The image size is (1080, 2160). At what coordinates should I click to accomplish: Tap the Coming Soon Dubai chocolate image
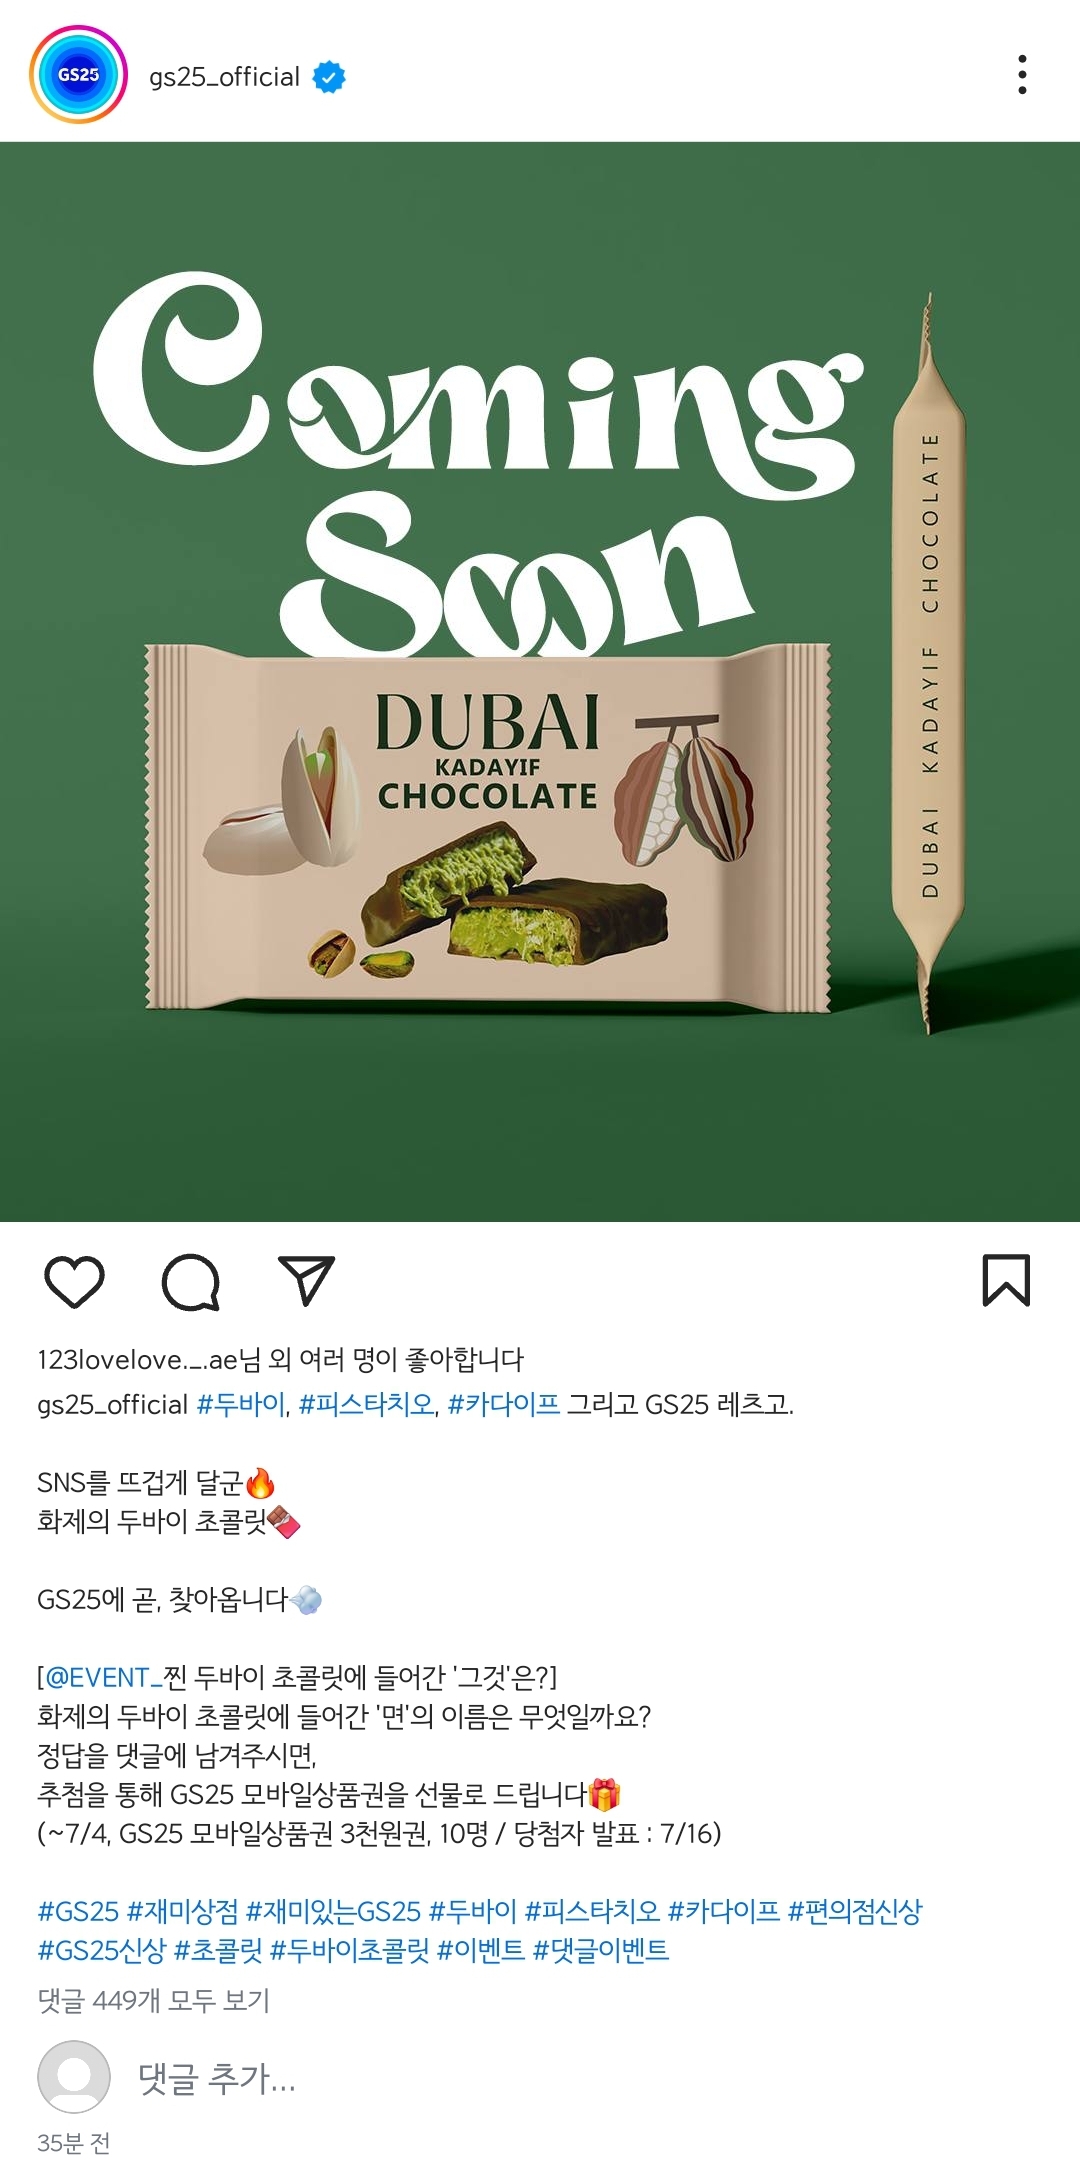(x=540, y=681)
